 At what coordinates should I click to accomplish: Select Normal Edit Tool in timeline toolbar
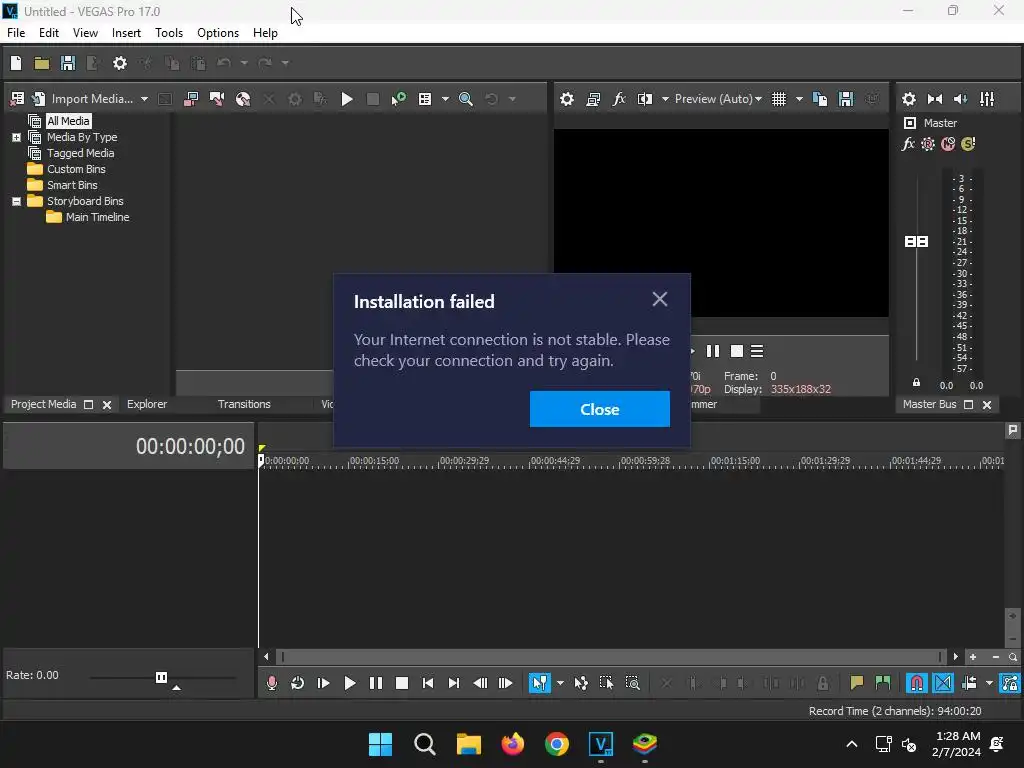539,683
